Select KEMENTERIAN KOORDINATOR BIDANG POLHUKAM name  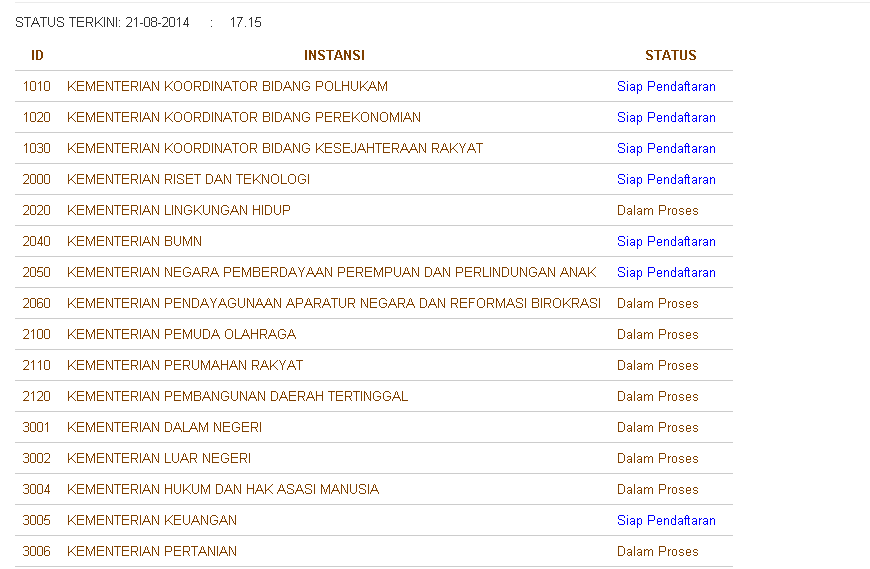[x=227, y=87]
